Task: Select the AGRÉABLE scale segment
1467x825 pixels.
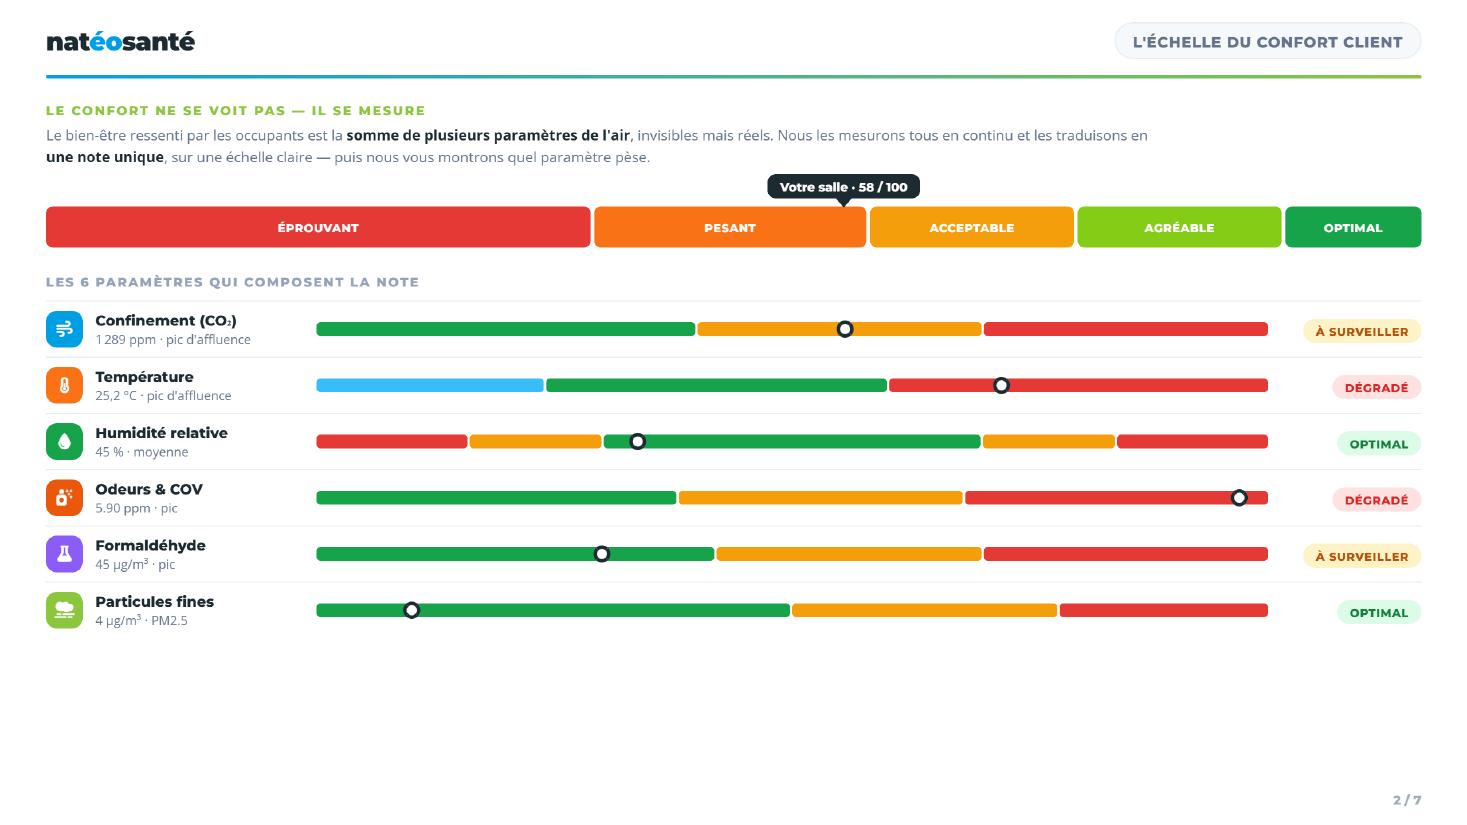Action: 1179,227
